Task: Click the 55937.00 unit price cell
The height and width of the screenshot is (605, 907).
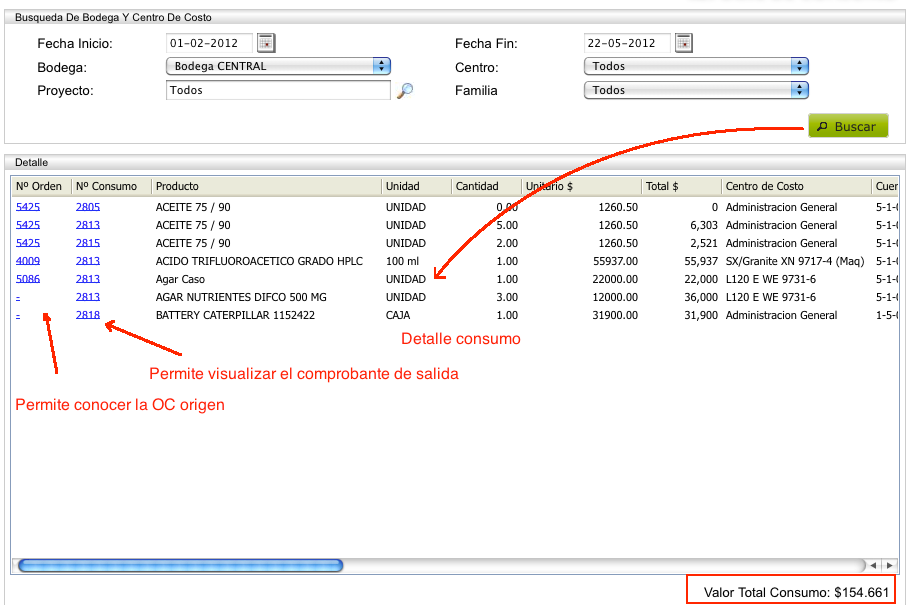Action: click(x=615, y=261)
